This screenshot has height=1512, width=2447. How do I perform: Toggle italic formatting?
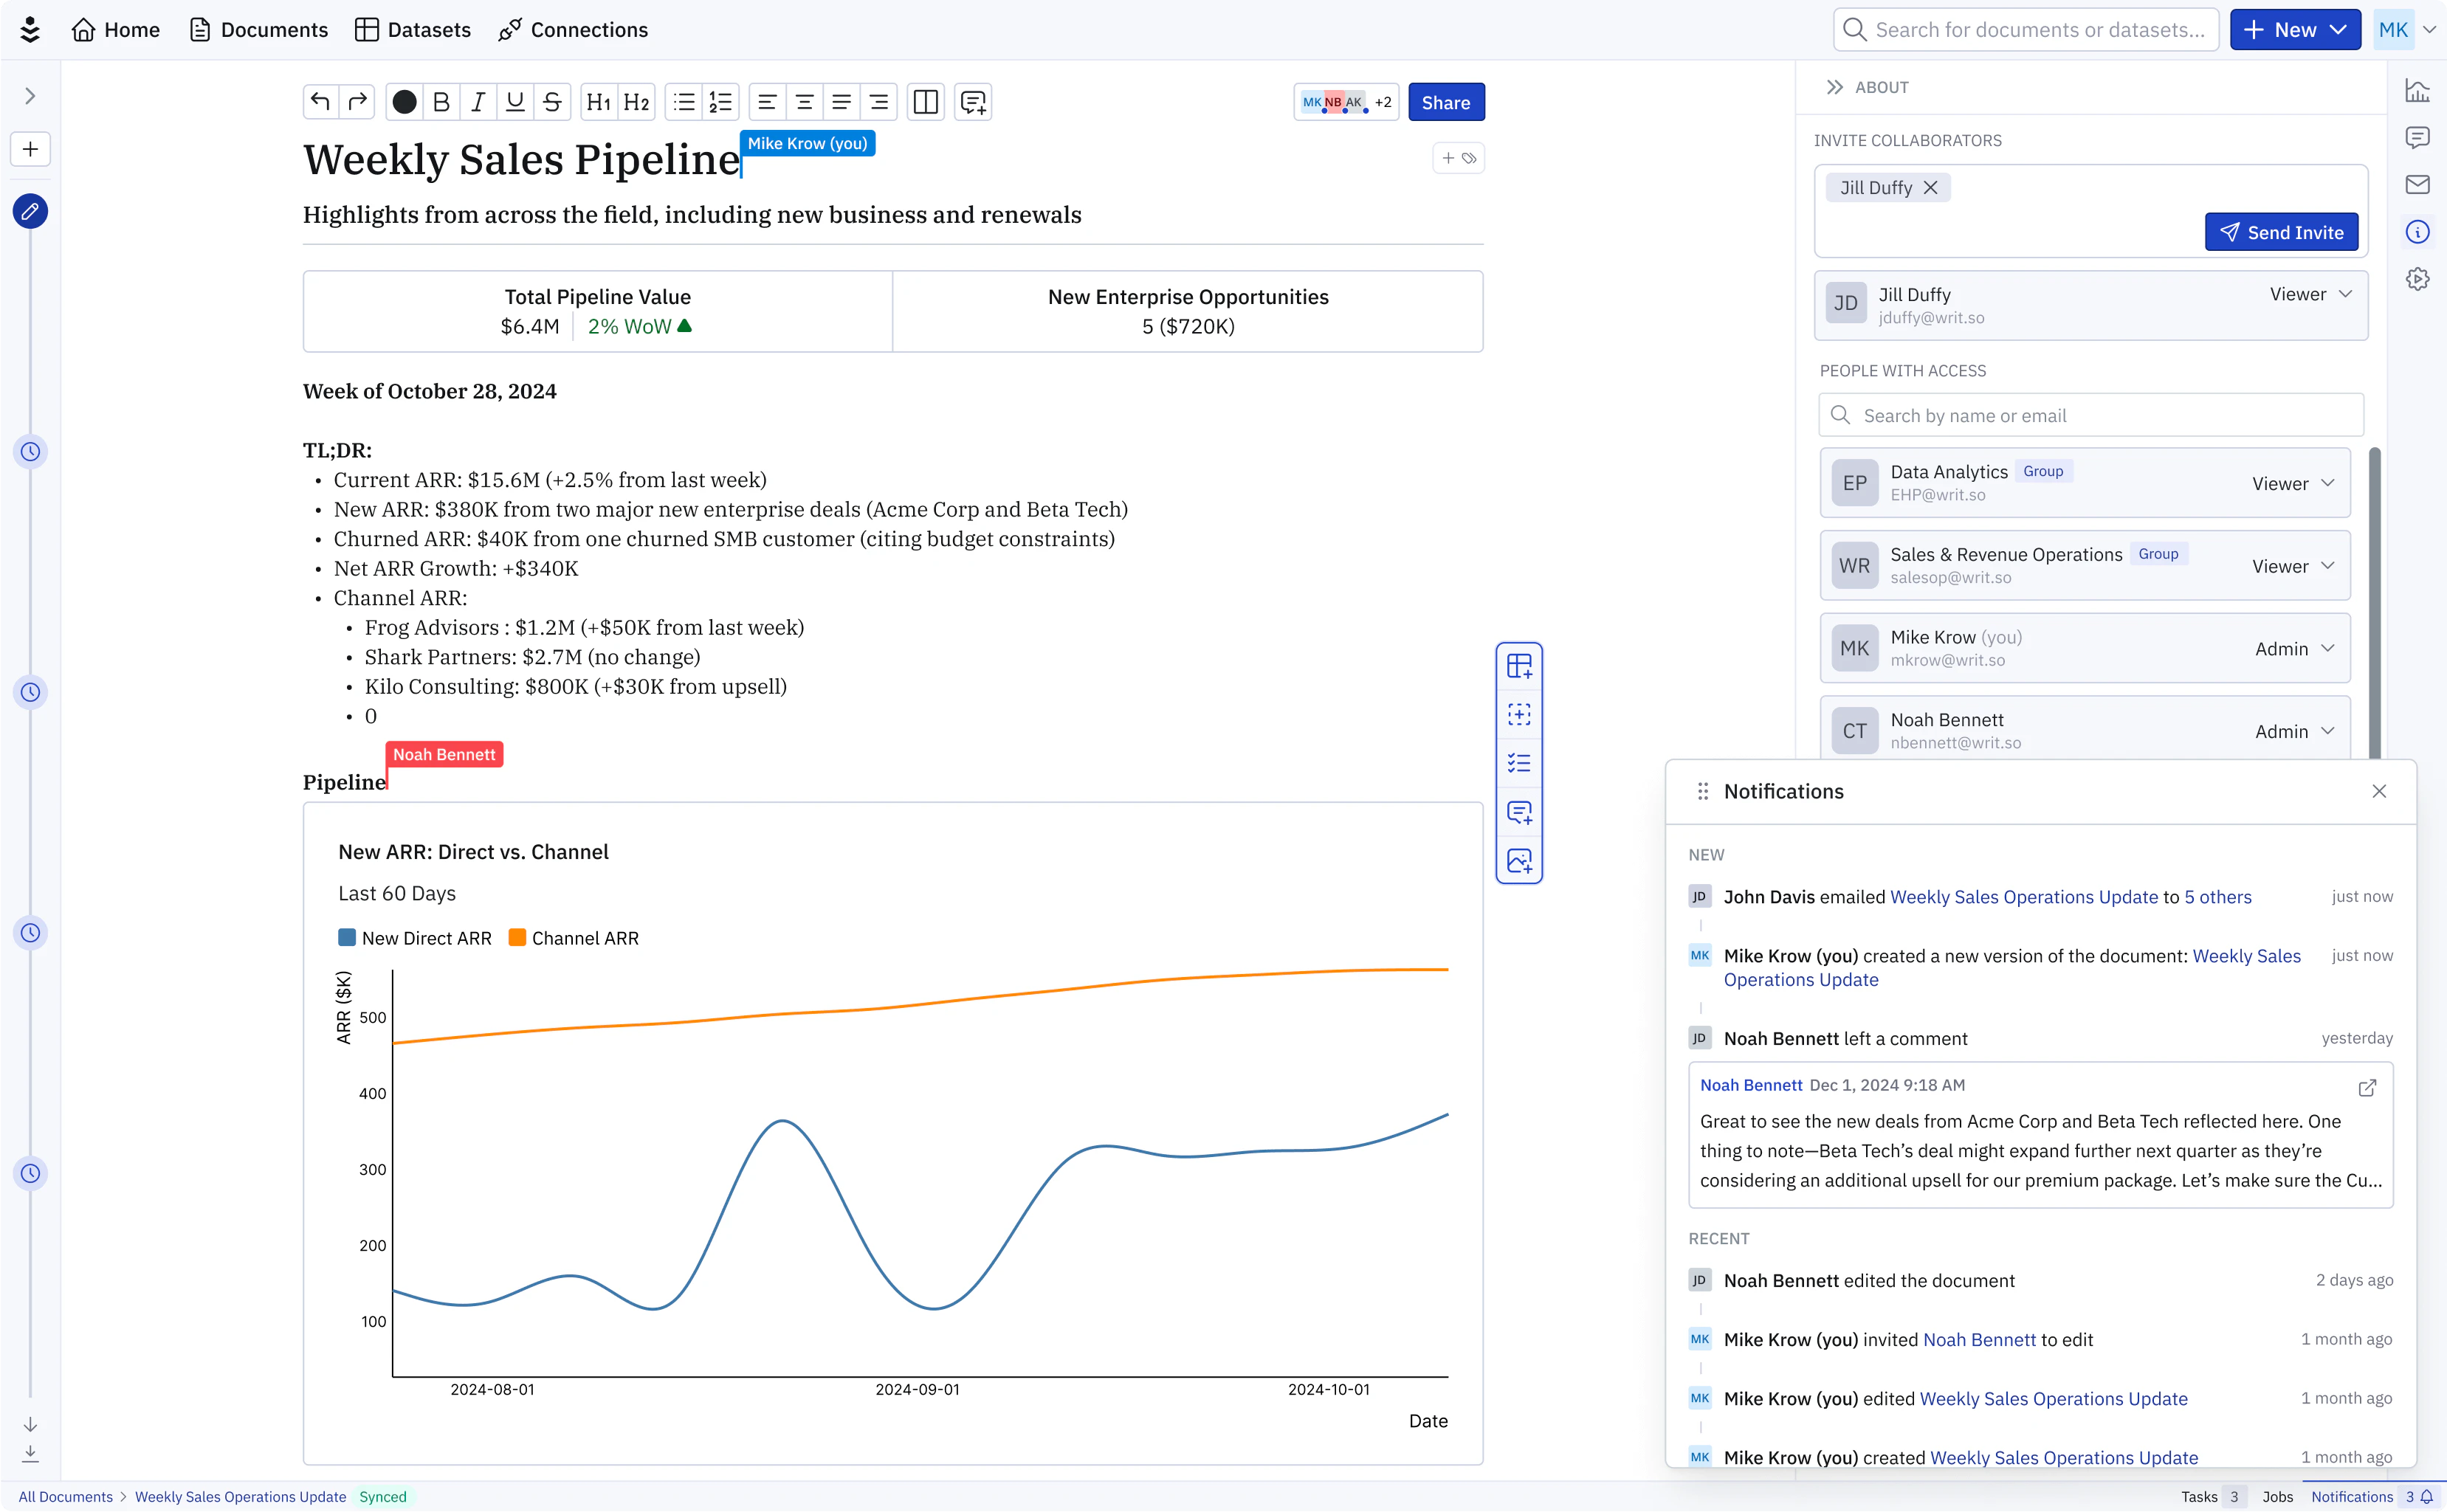coord(477,101)
